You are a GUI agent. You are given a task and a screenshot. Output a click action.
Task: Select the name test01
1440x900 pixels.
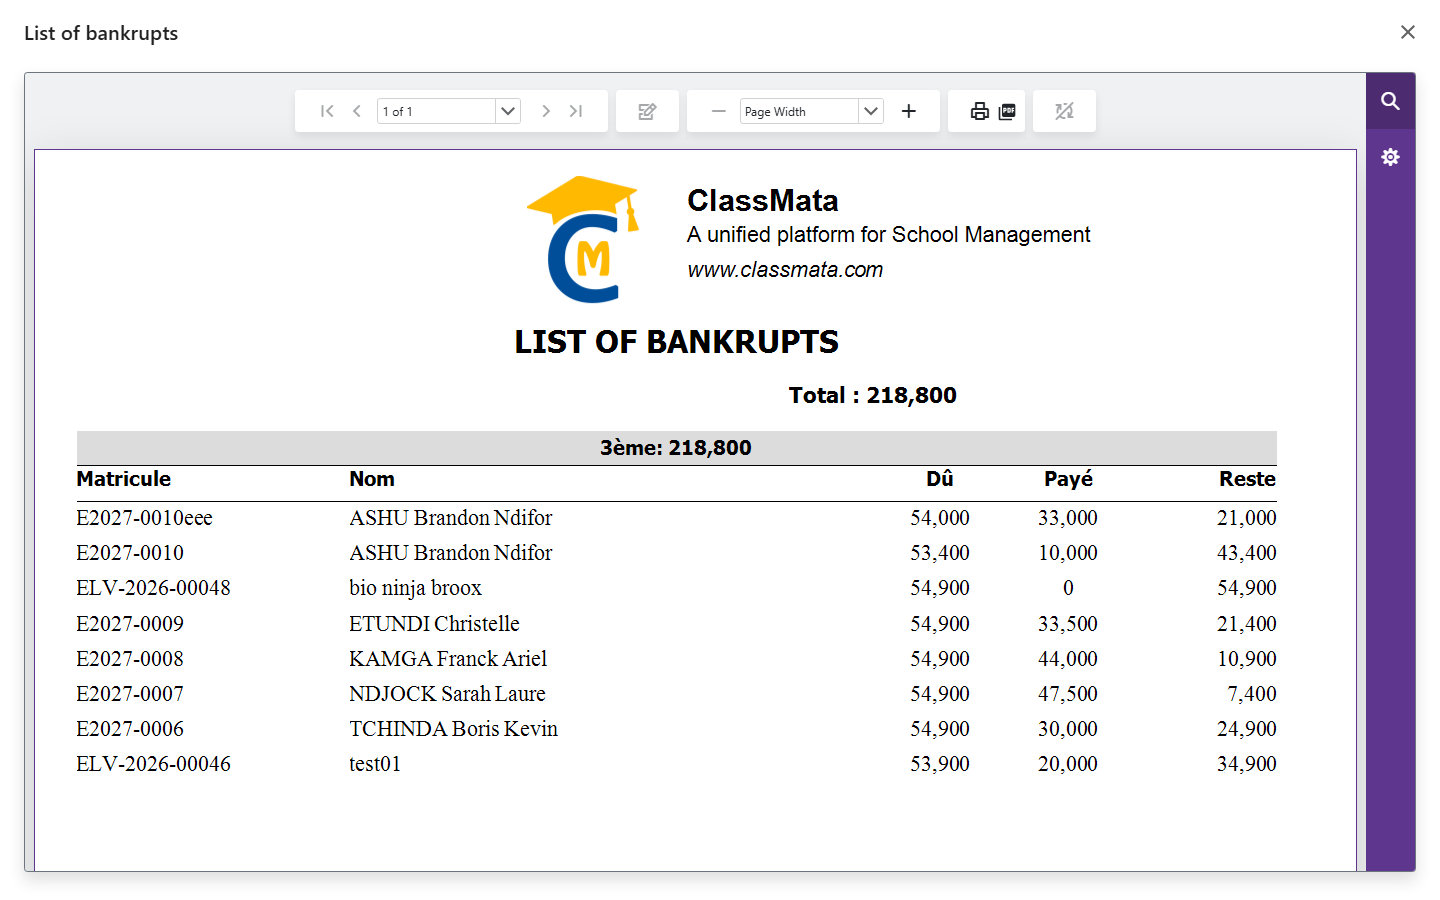coord(375,764)
